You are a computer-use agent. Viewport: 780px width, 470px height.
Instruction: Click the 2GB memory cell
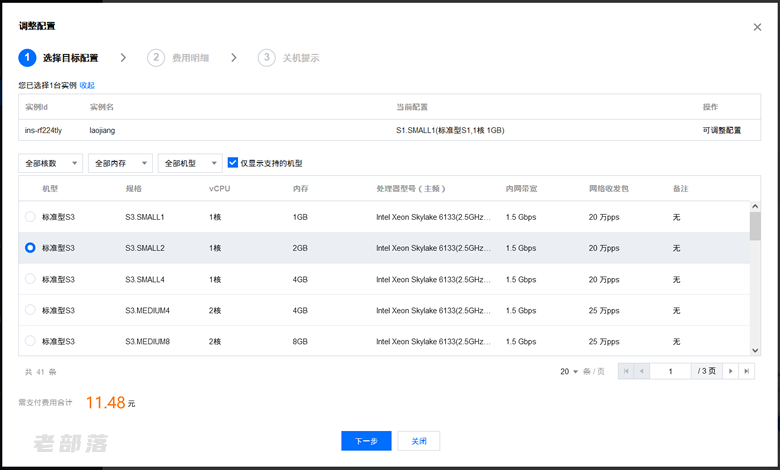(x=300, y=248)
